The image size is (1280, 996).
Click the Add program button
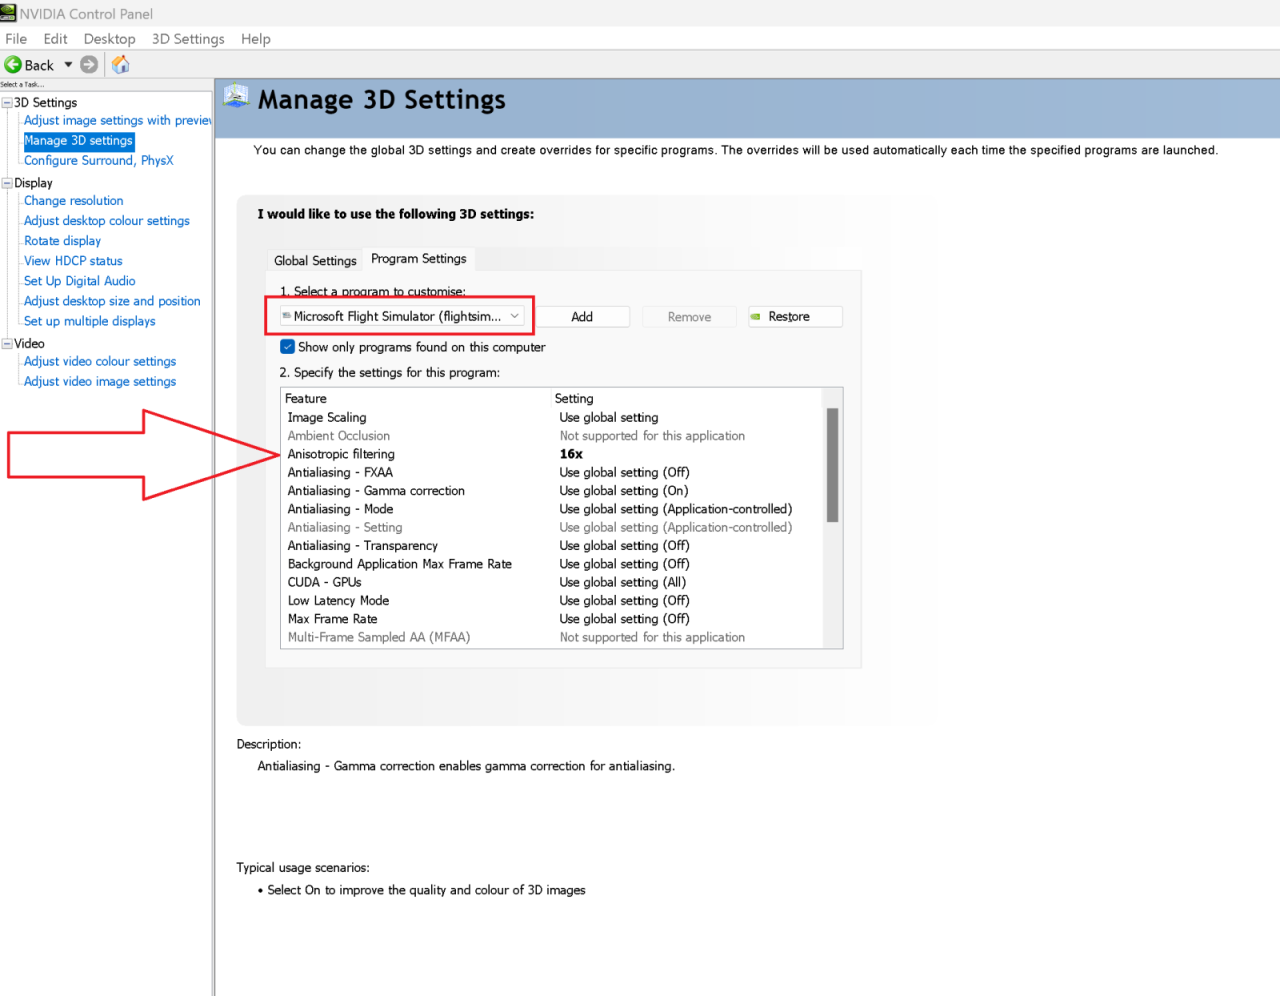pyautogui.click(x=582, y=317)
